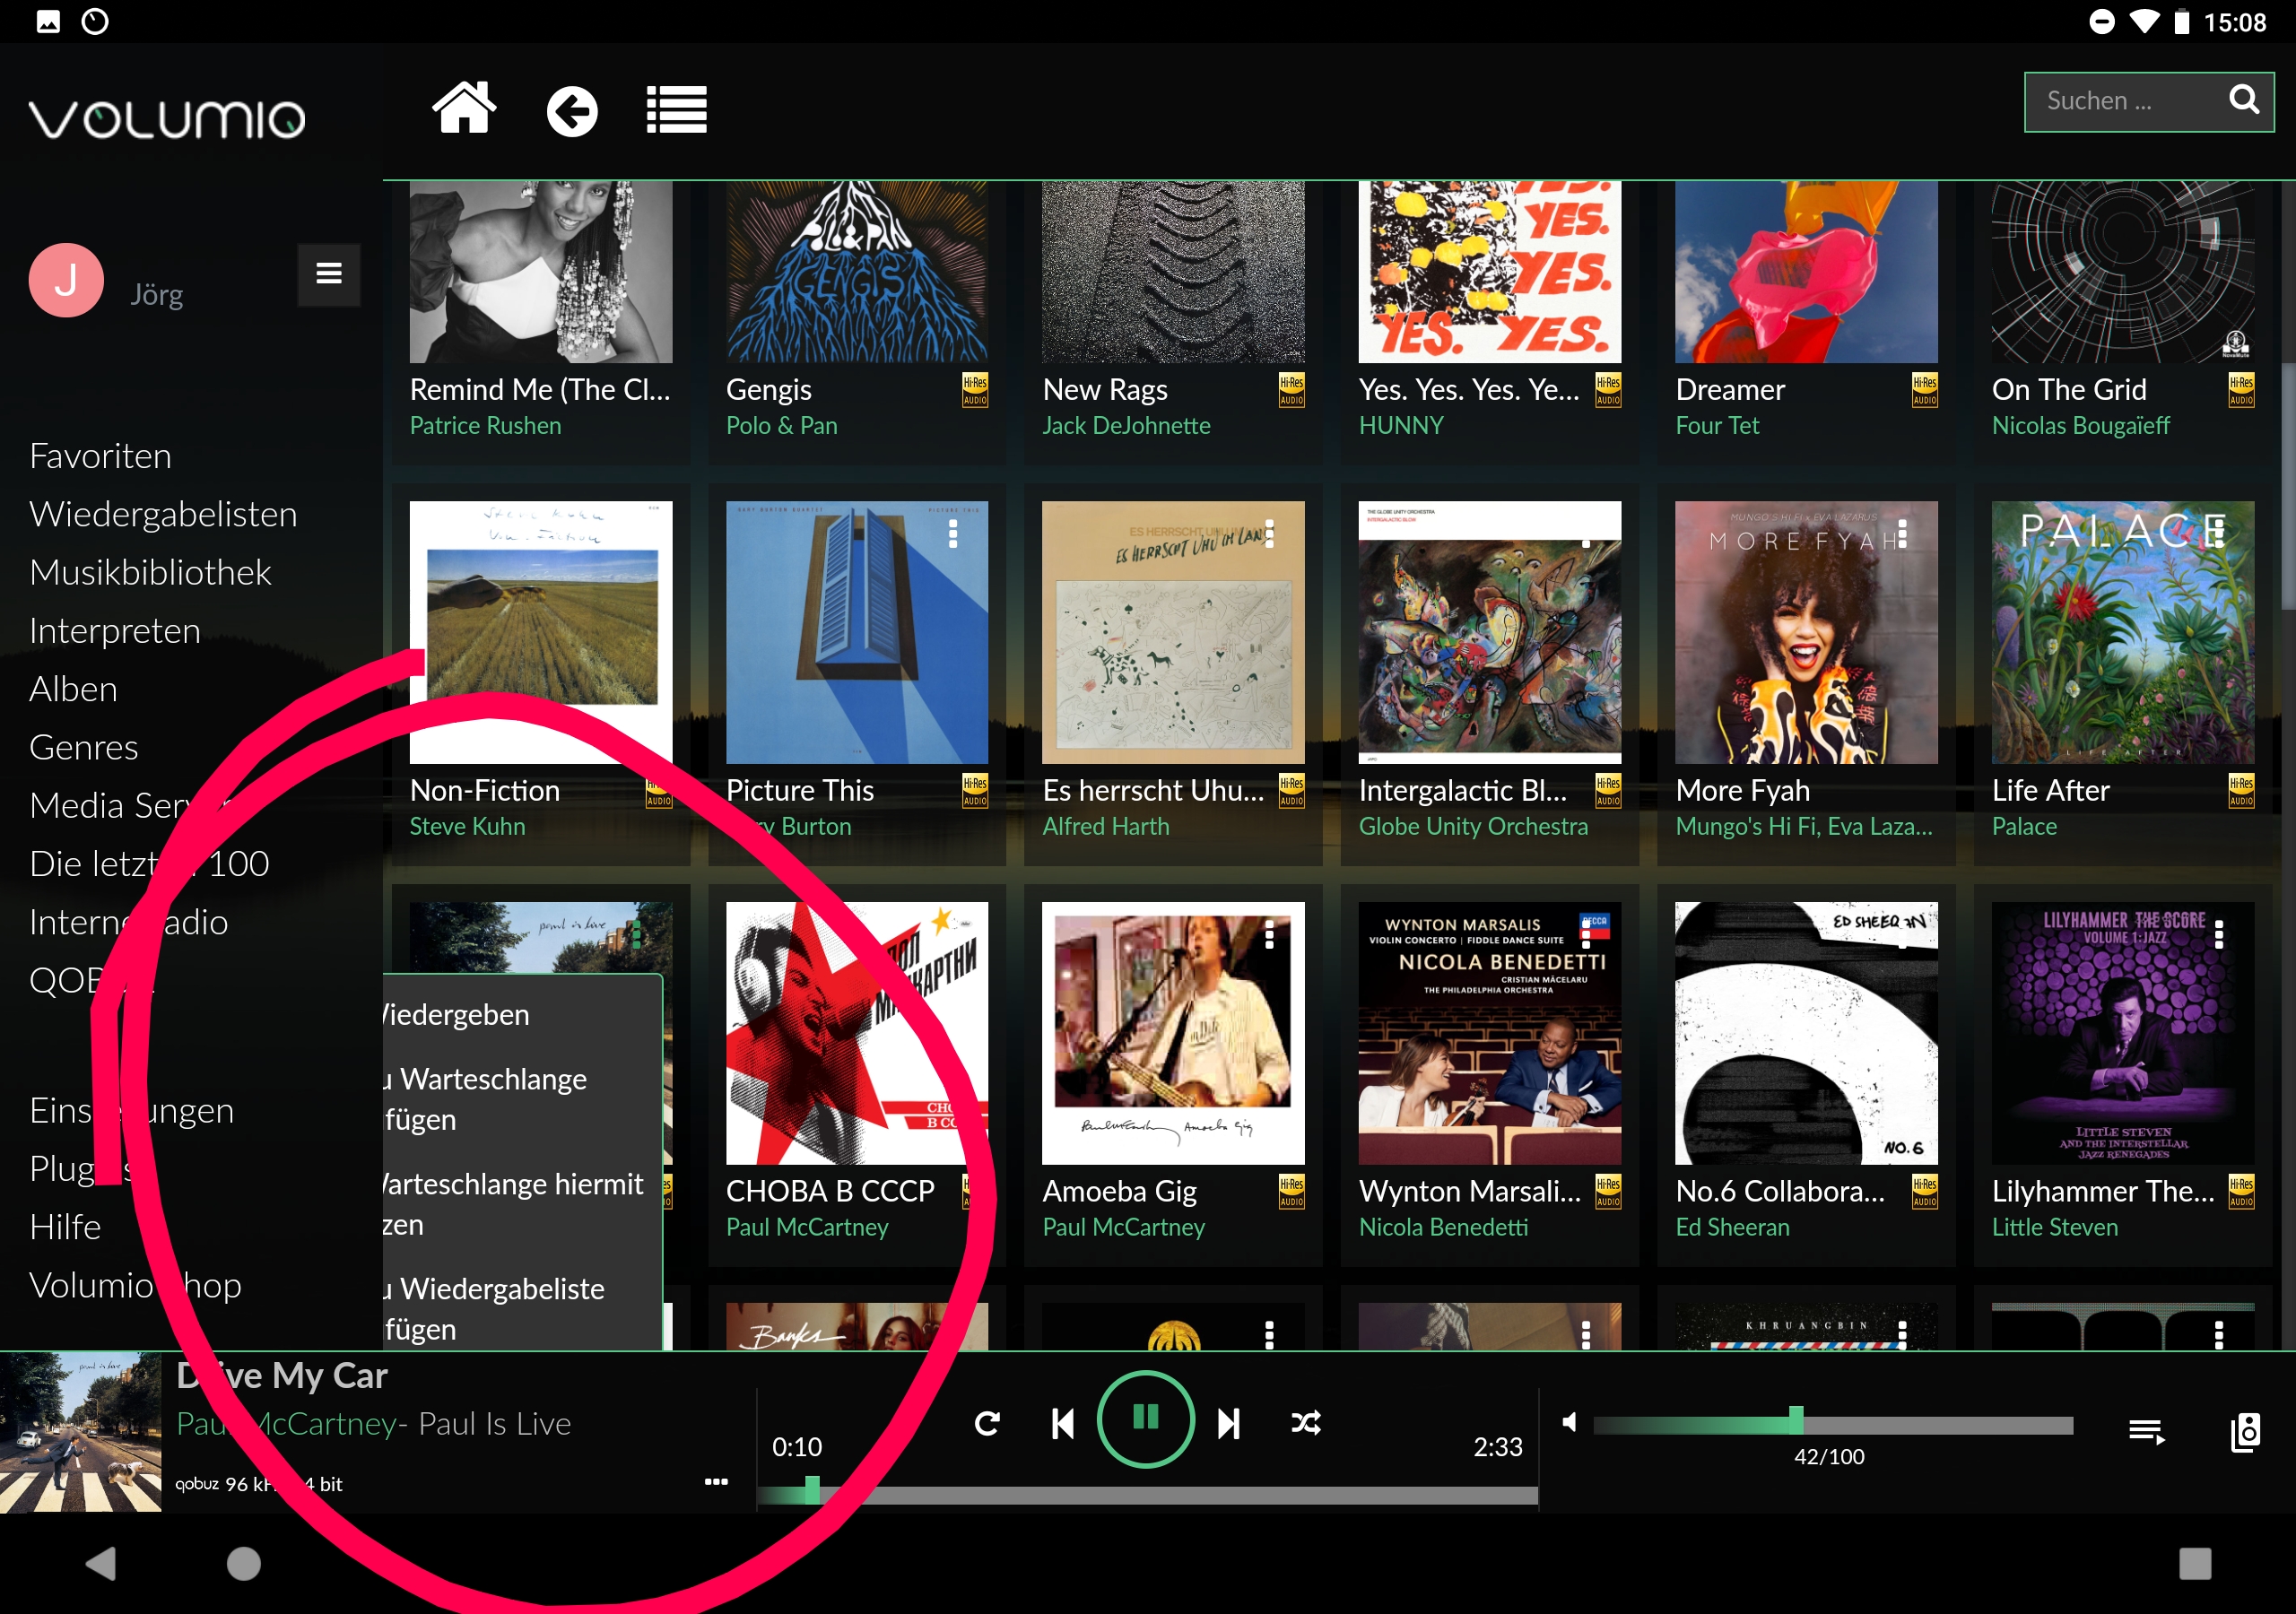Image resolution: width=2296 pixels, height=1614 pixels.
Task: Toggle shuffle playback
Action: 1305,1423
